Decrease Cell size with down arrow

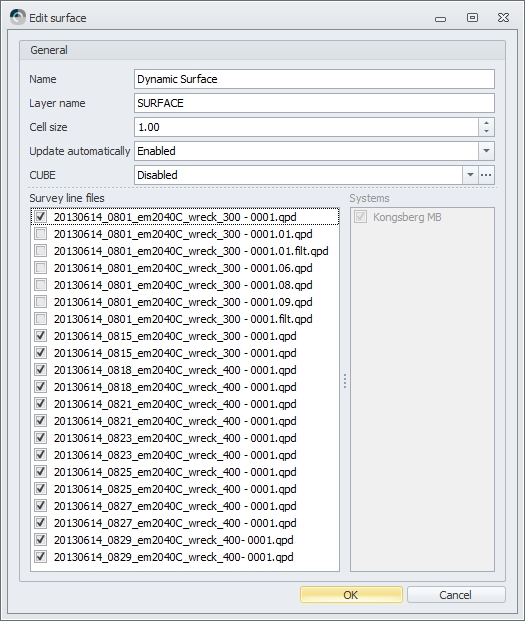(x=486, y=131)
